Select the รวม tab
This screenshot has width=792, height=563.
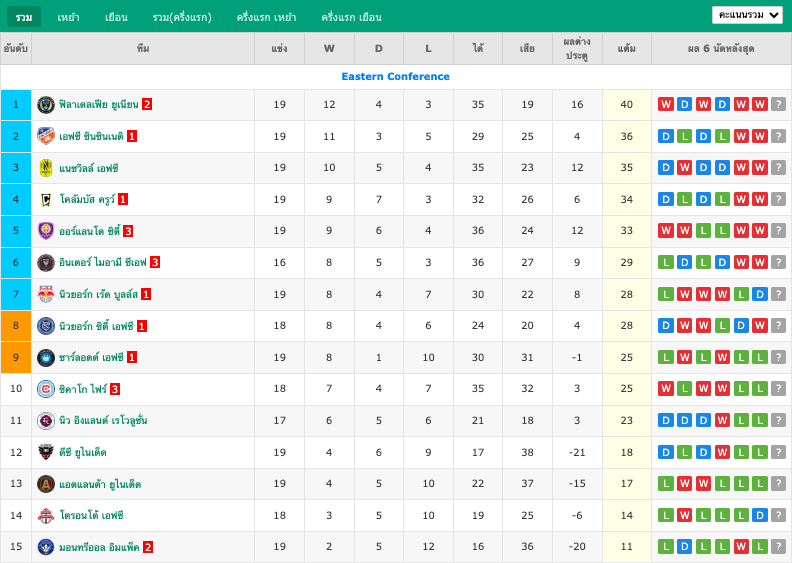tap(24, 17)
